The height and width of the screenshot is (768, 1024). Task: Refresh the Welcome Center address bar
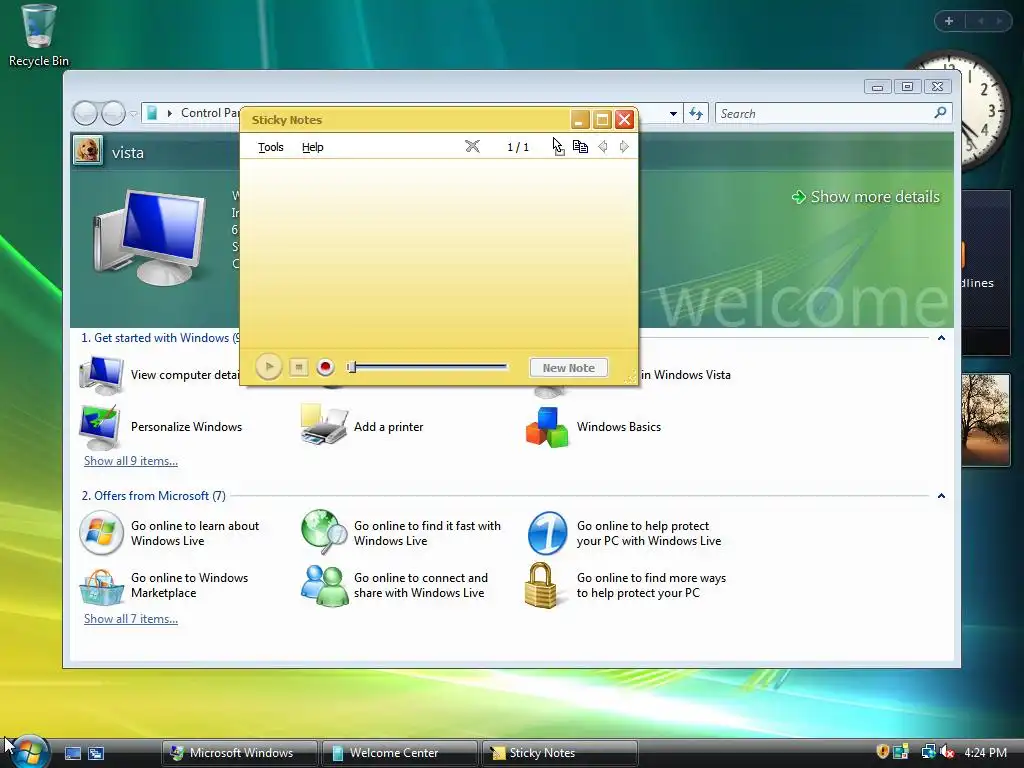[x=696, y=114]
